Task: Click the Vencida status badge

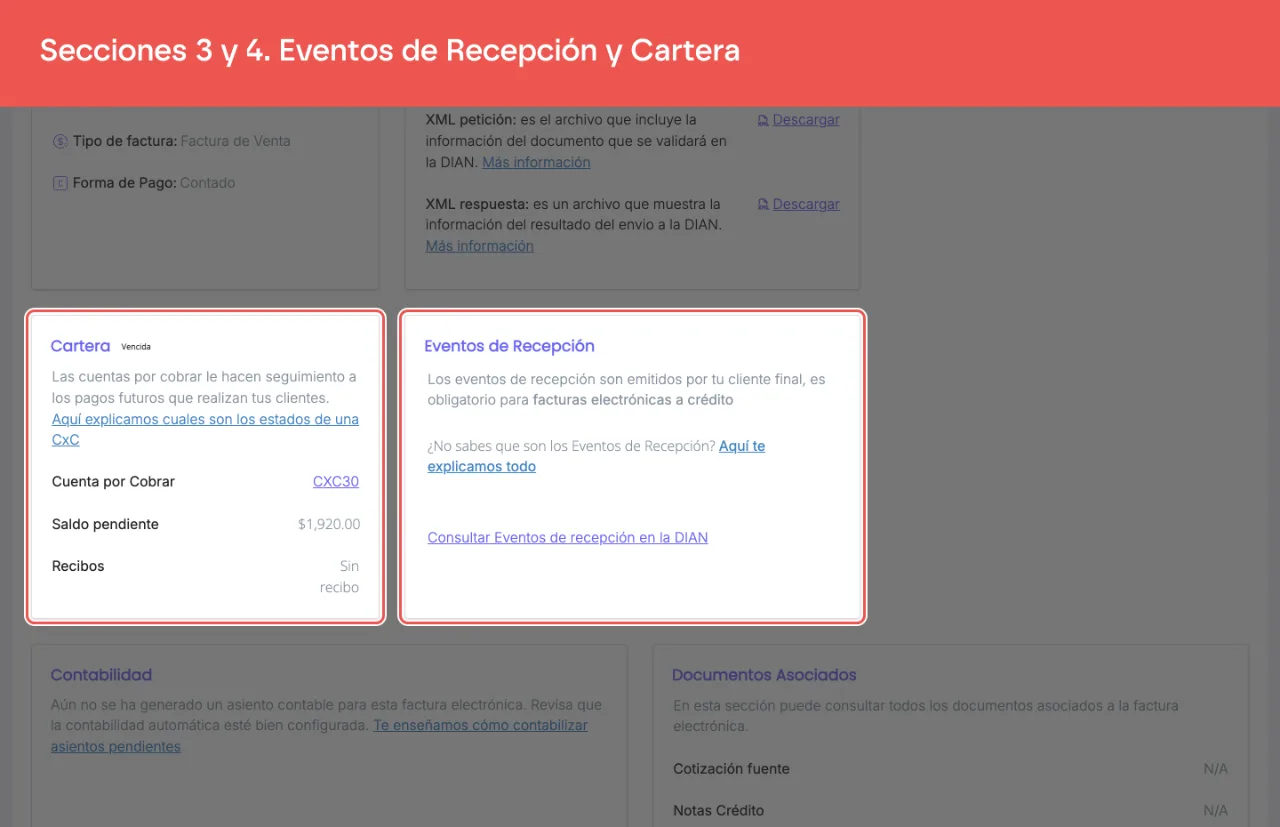Action: pos(136,347)
